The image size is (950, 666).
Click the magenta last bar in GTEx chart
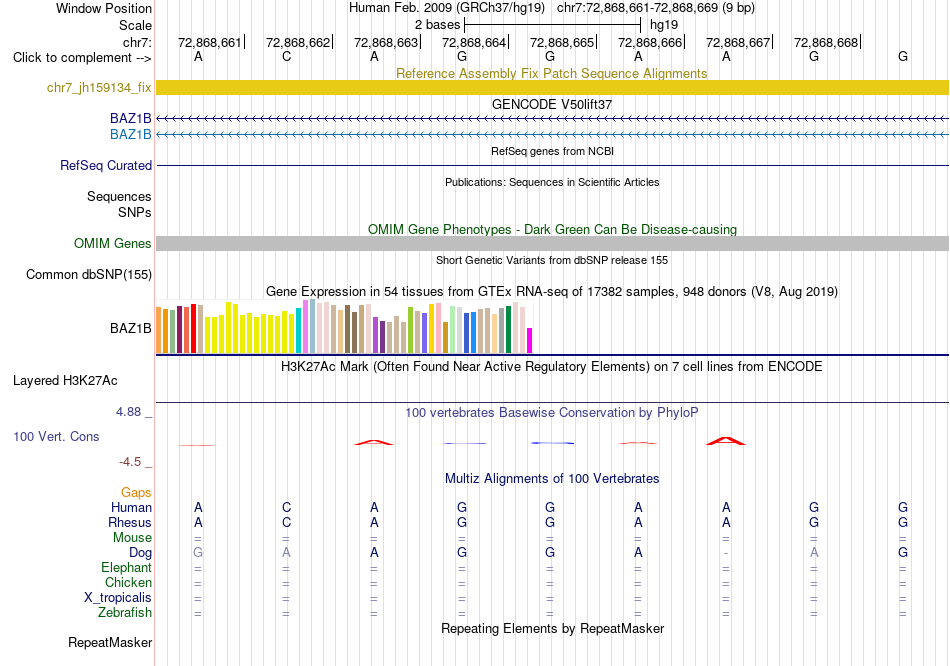[x=530, y=341]
